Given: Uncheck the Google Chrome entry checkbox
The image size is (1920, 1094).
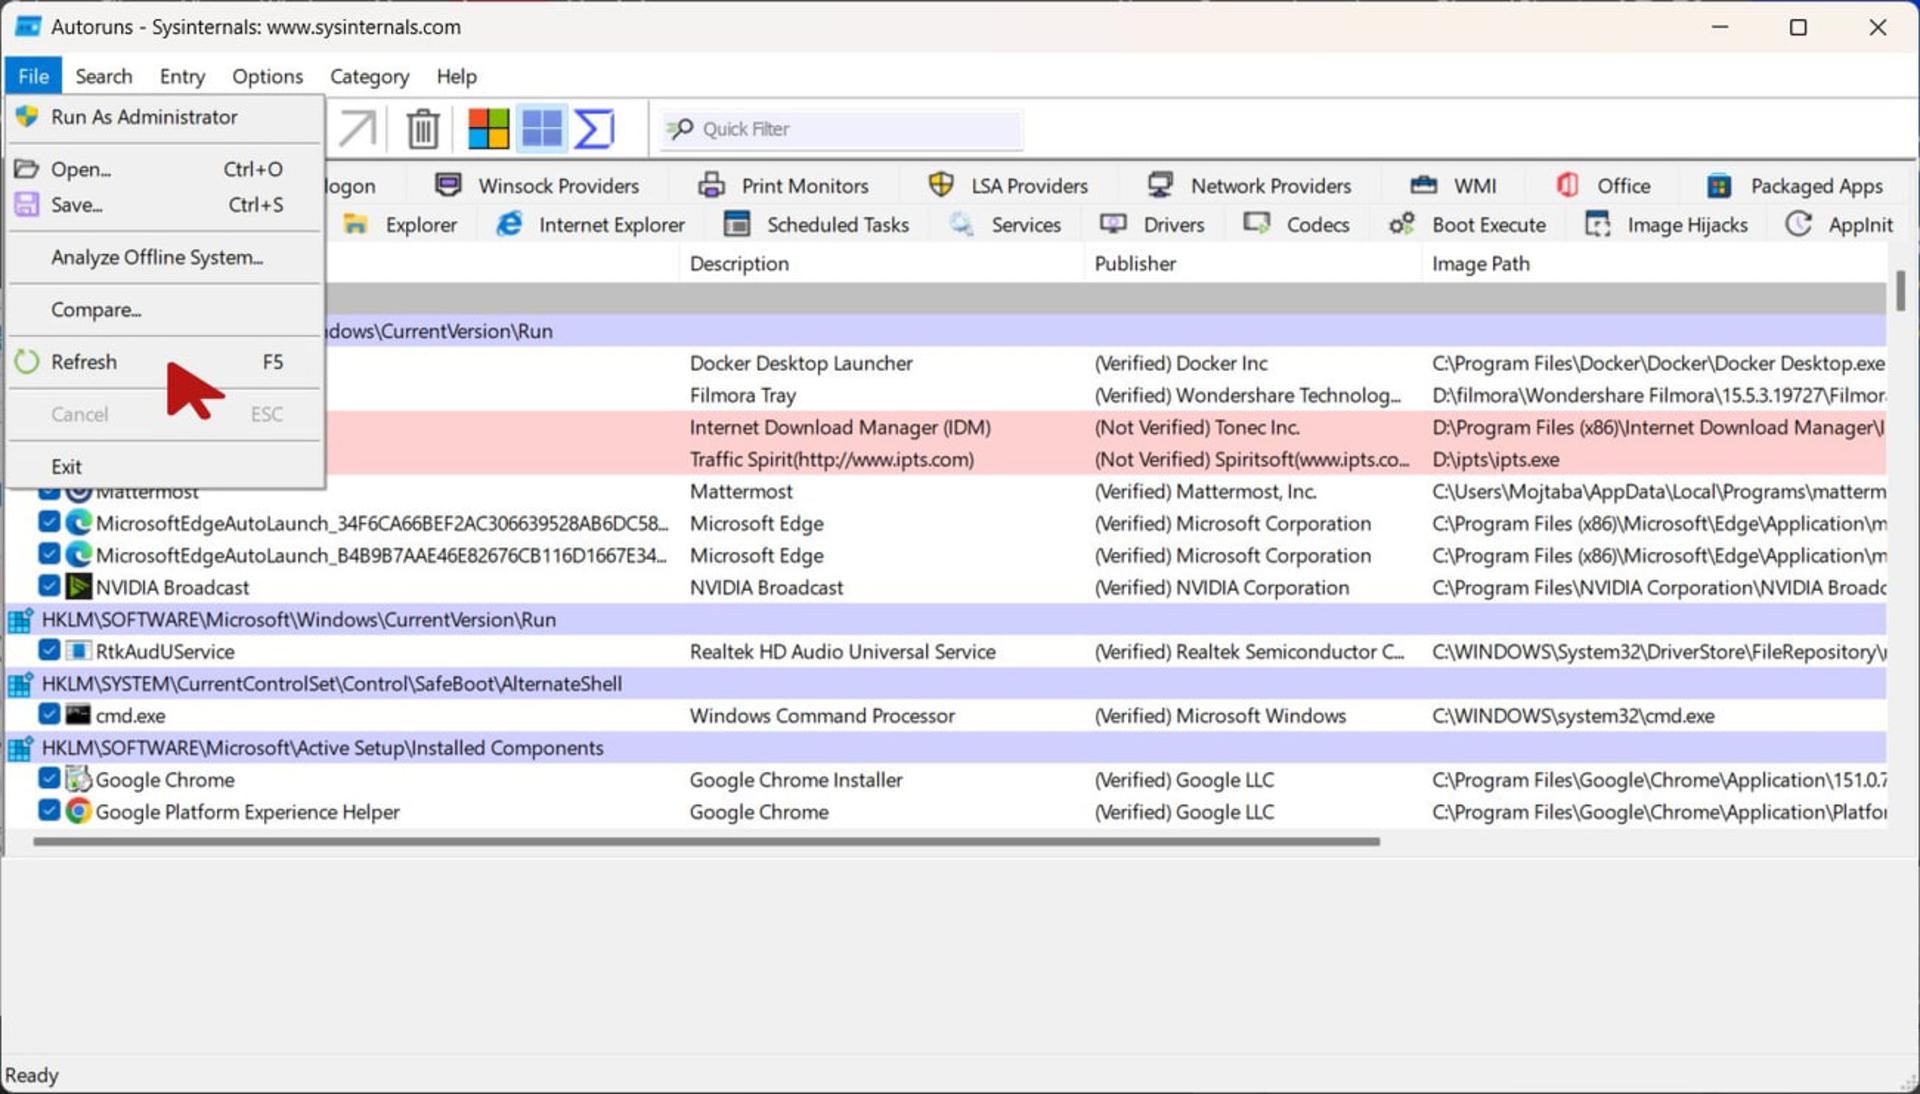Looking at the screenshot, I should click(x=49, y=778).
